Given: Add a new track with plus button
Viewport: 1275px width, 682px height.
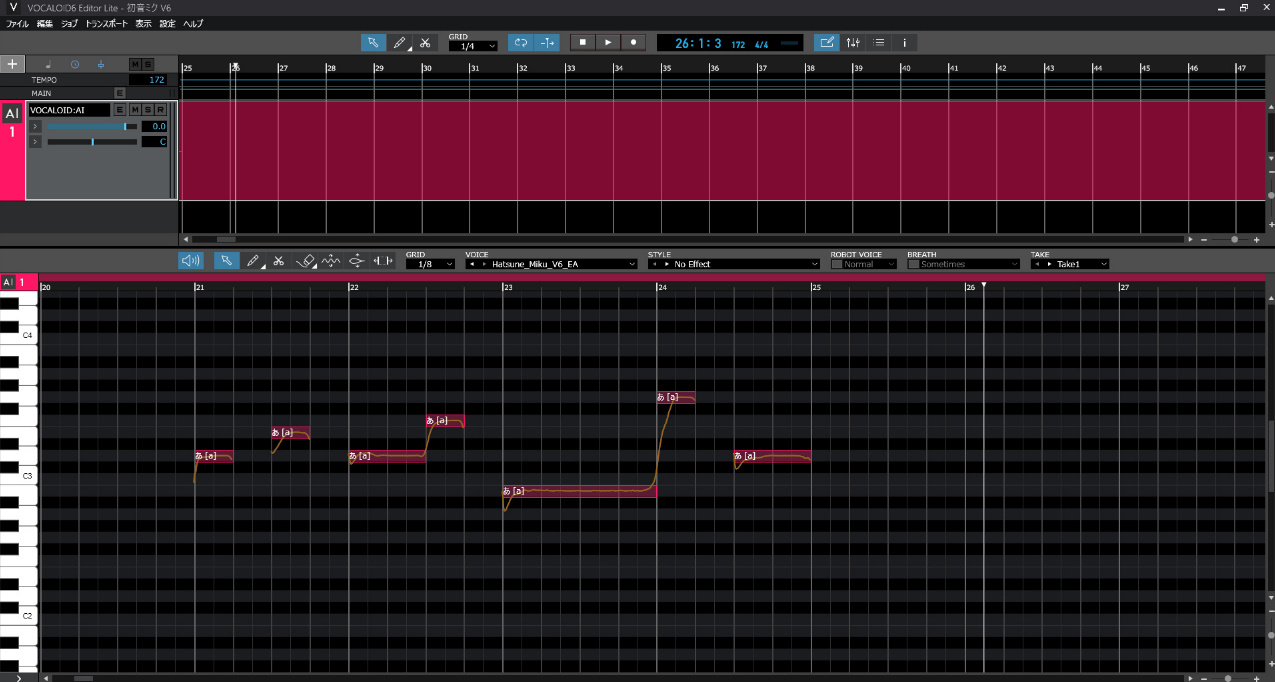Looking at the screenshot, I should [12, 64].
